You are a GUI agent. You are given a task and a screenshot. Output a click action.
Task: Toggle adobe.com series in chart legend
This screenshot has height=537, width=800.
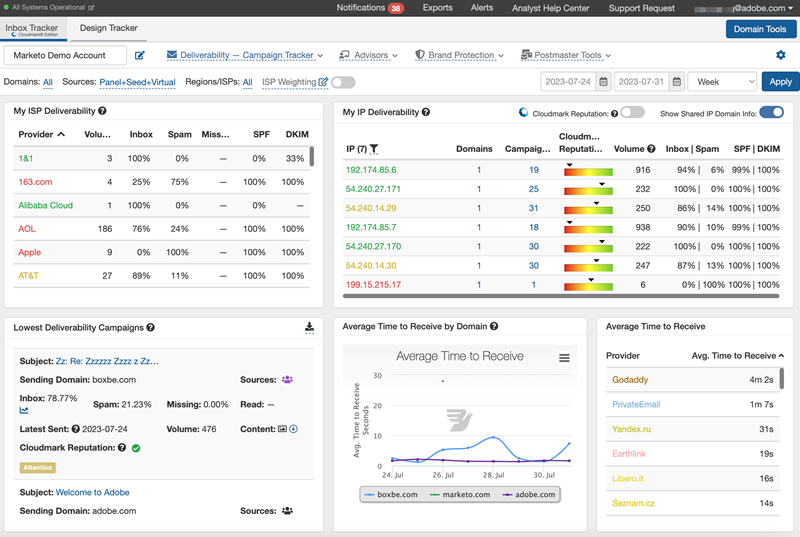click(x=529, y=494)
